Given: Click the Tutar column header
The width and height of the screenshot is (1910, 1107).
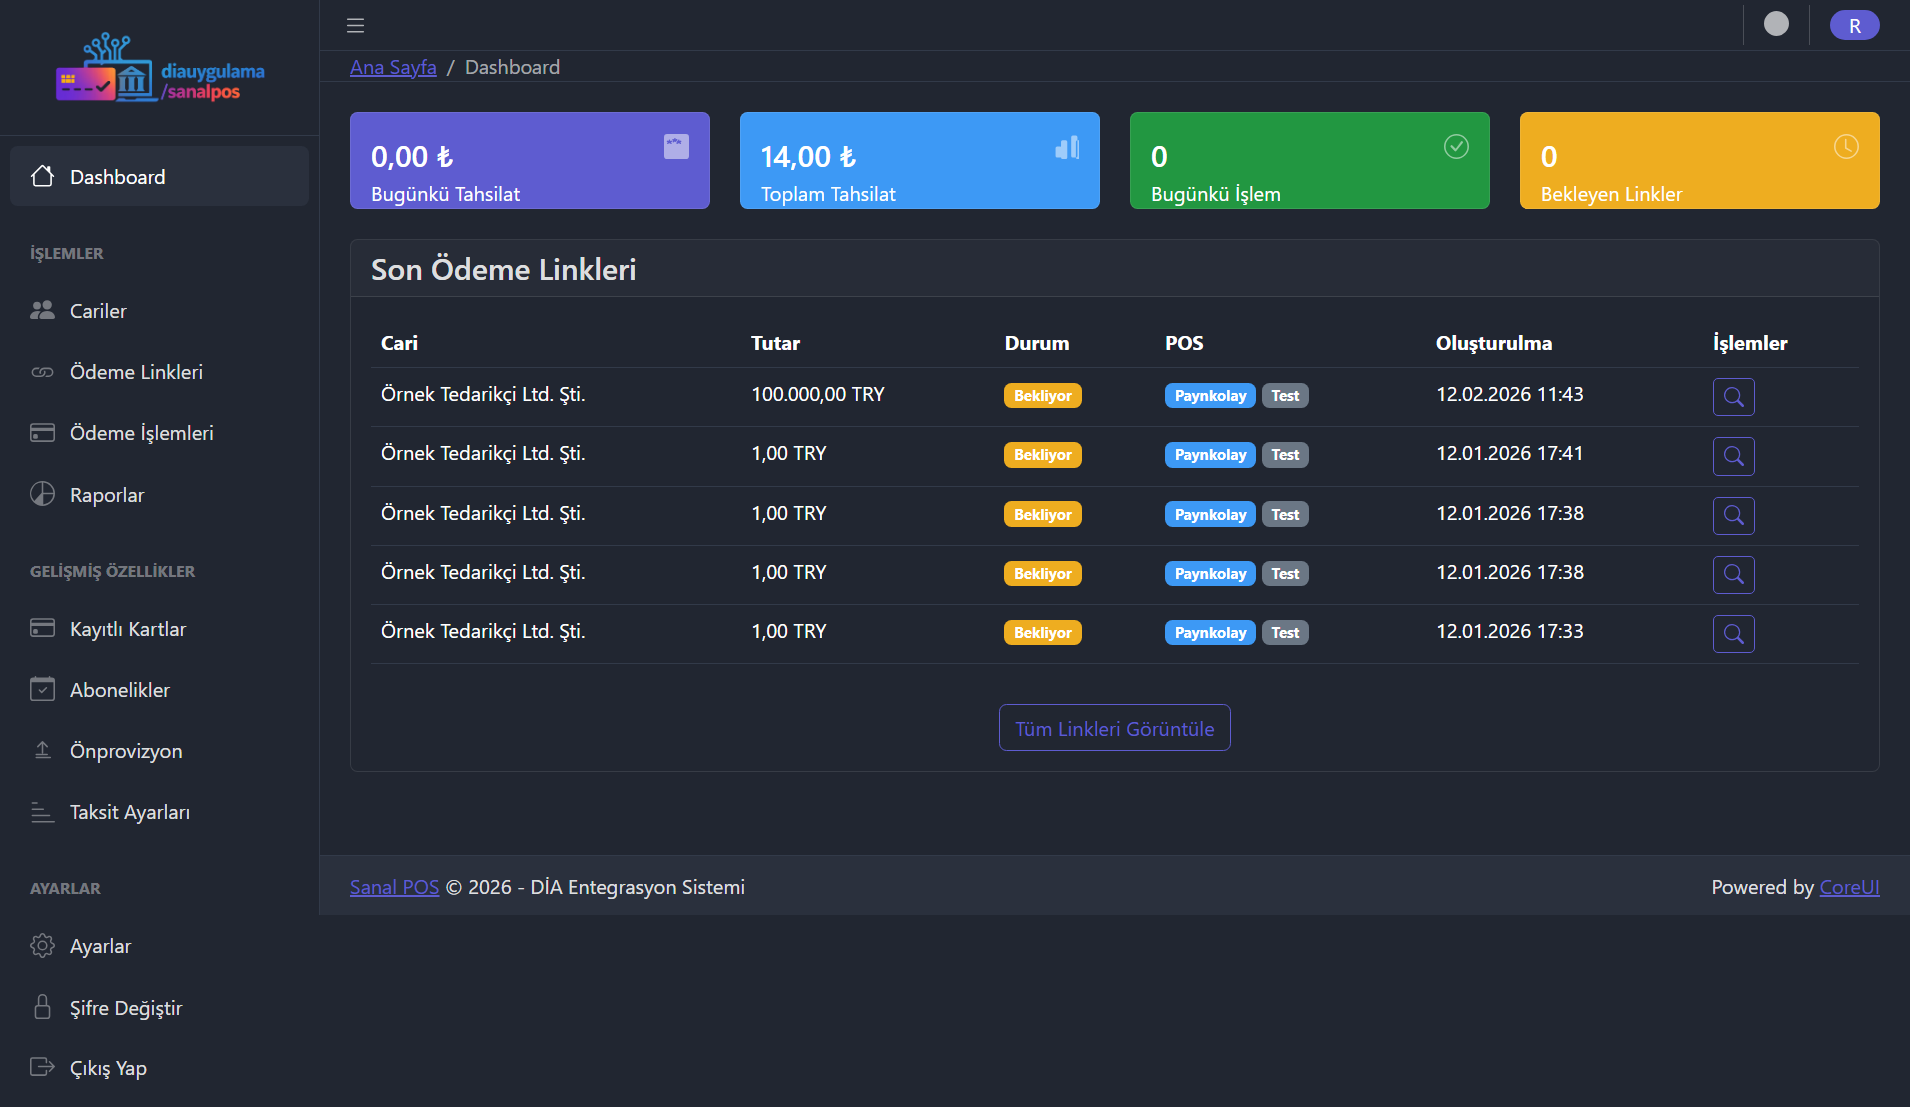Looking at the screenshot, I should (775, 343).
